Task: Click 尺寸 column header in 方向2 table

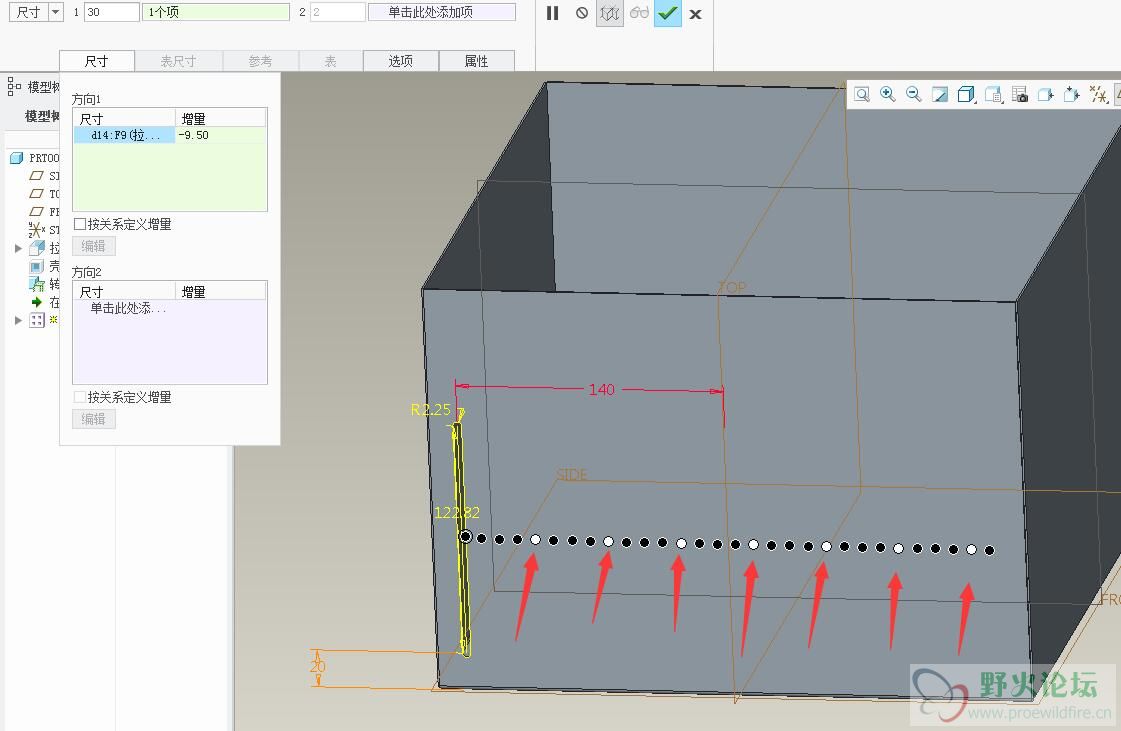Action: 124,292
